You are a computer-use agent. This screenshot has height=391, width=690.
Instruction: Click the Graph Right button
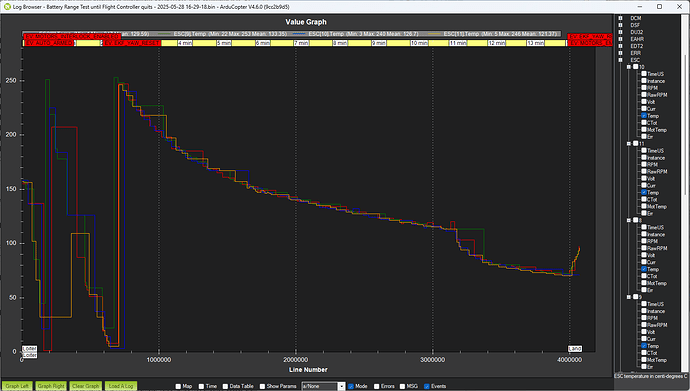pyautogui.click(x=51, y=386)
